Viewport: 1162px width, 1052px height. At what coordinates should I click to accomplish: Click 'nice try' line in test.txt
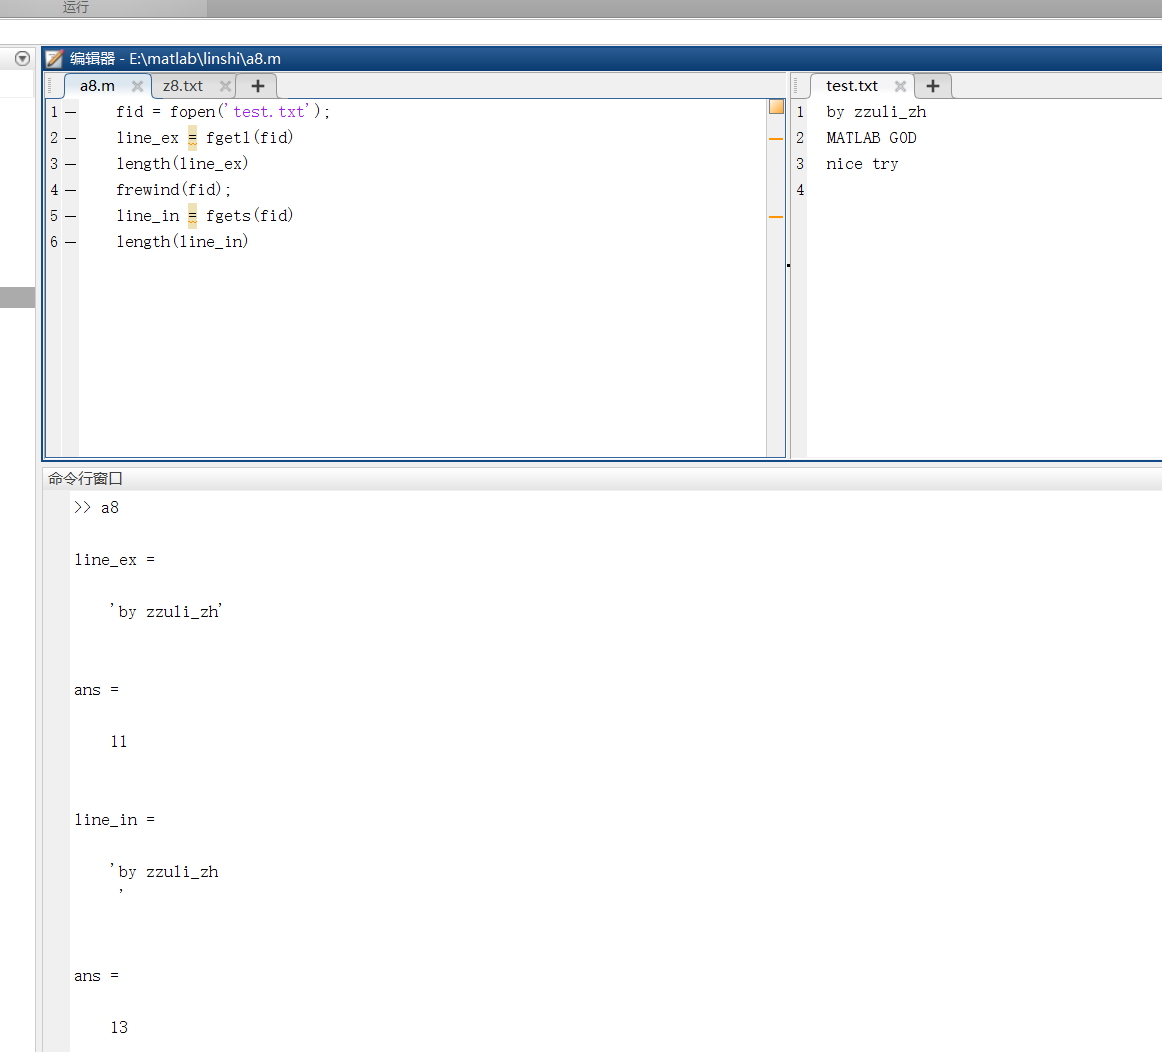point(862,164)
